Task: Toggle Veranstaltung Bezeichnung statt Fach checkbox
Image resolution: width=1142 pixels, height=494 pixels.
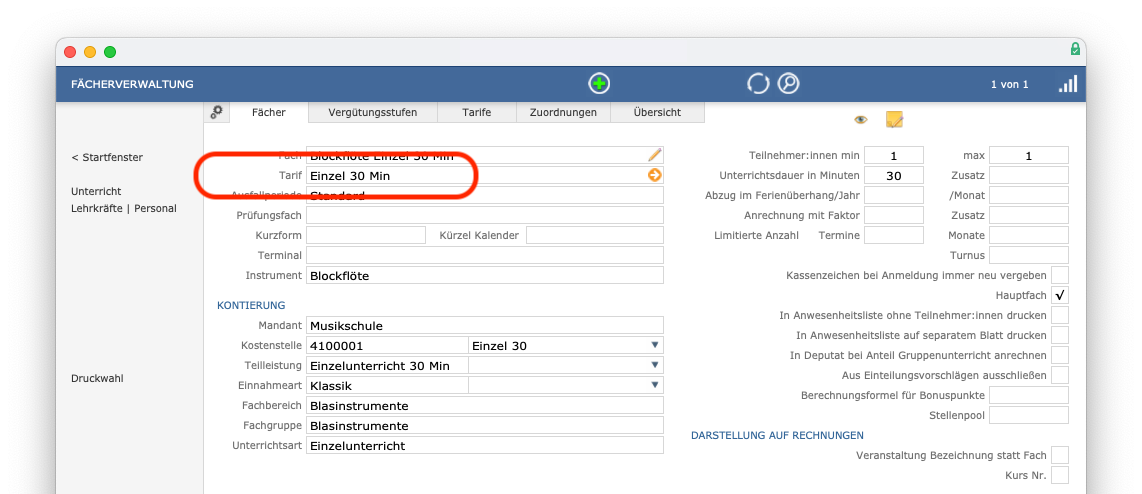Action: [x=1060, y=455]
